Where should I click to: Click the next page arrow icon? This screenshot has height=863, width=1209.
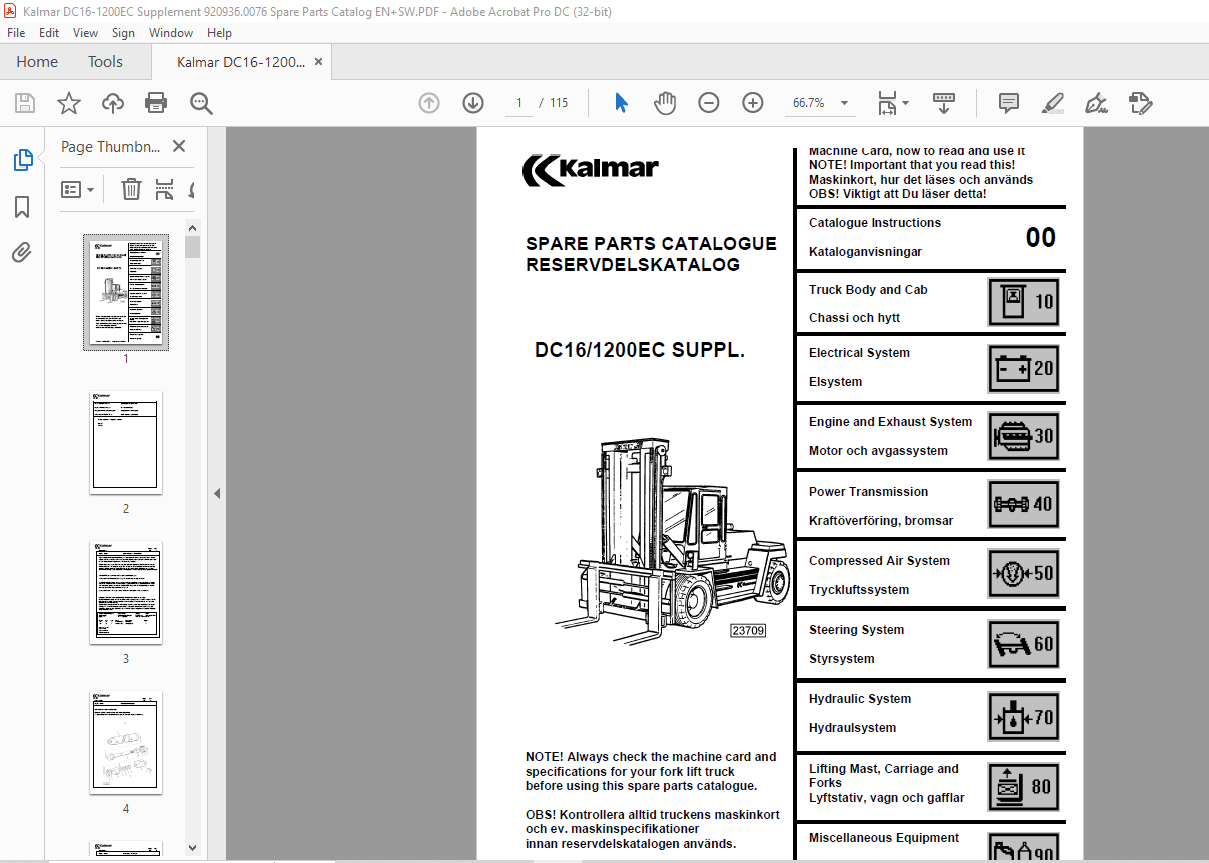point(472,102)
